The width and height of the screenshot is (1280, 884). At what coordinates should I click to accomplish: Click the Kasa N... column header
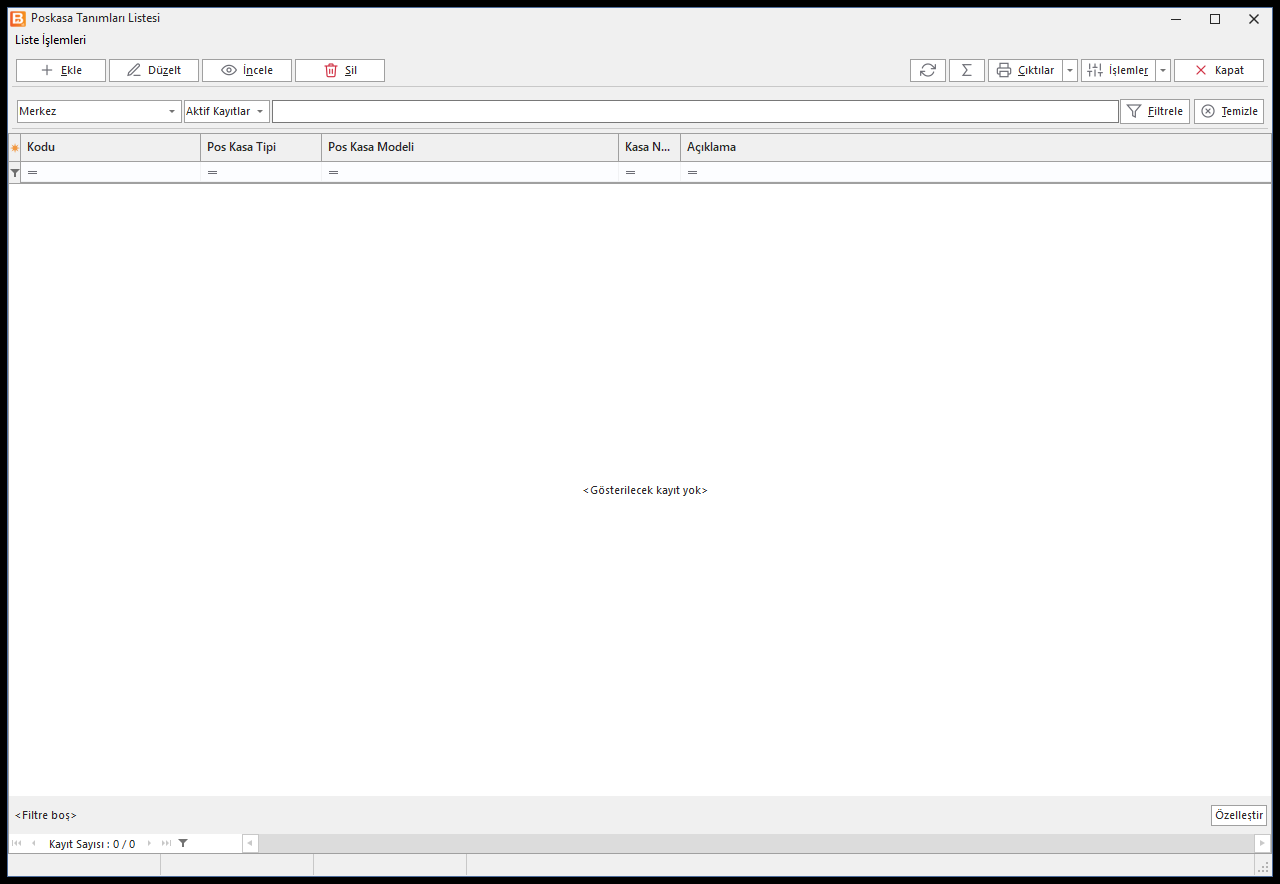650,147
